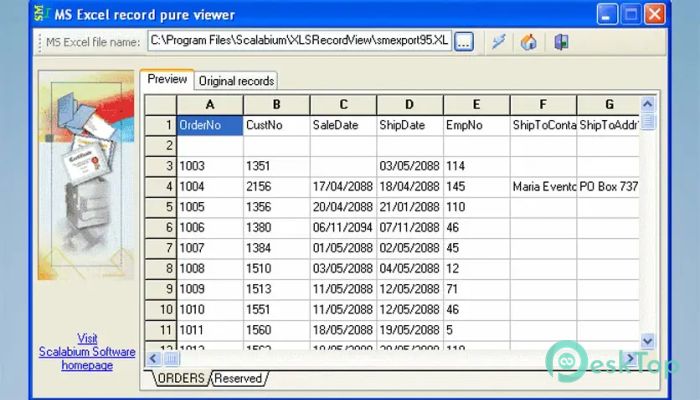Screen dimensions: 700x400
Task: Select cell with customer 2156
Action: (276, 187)
